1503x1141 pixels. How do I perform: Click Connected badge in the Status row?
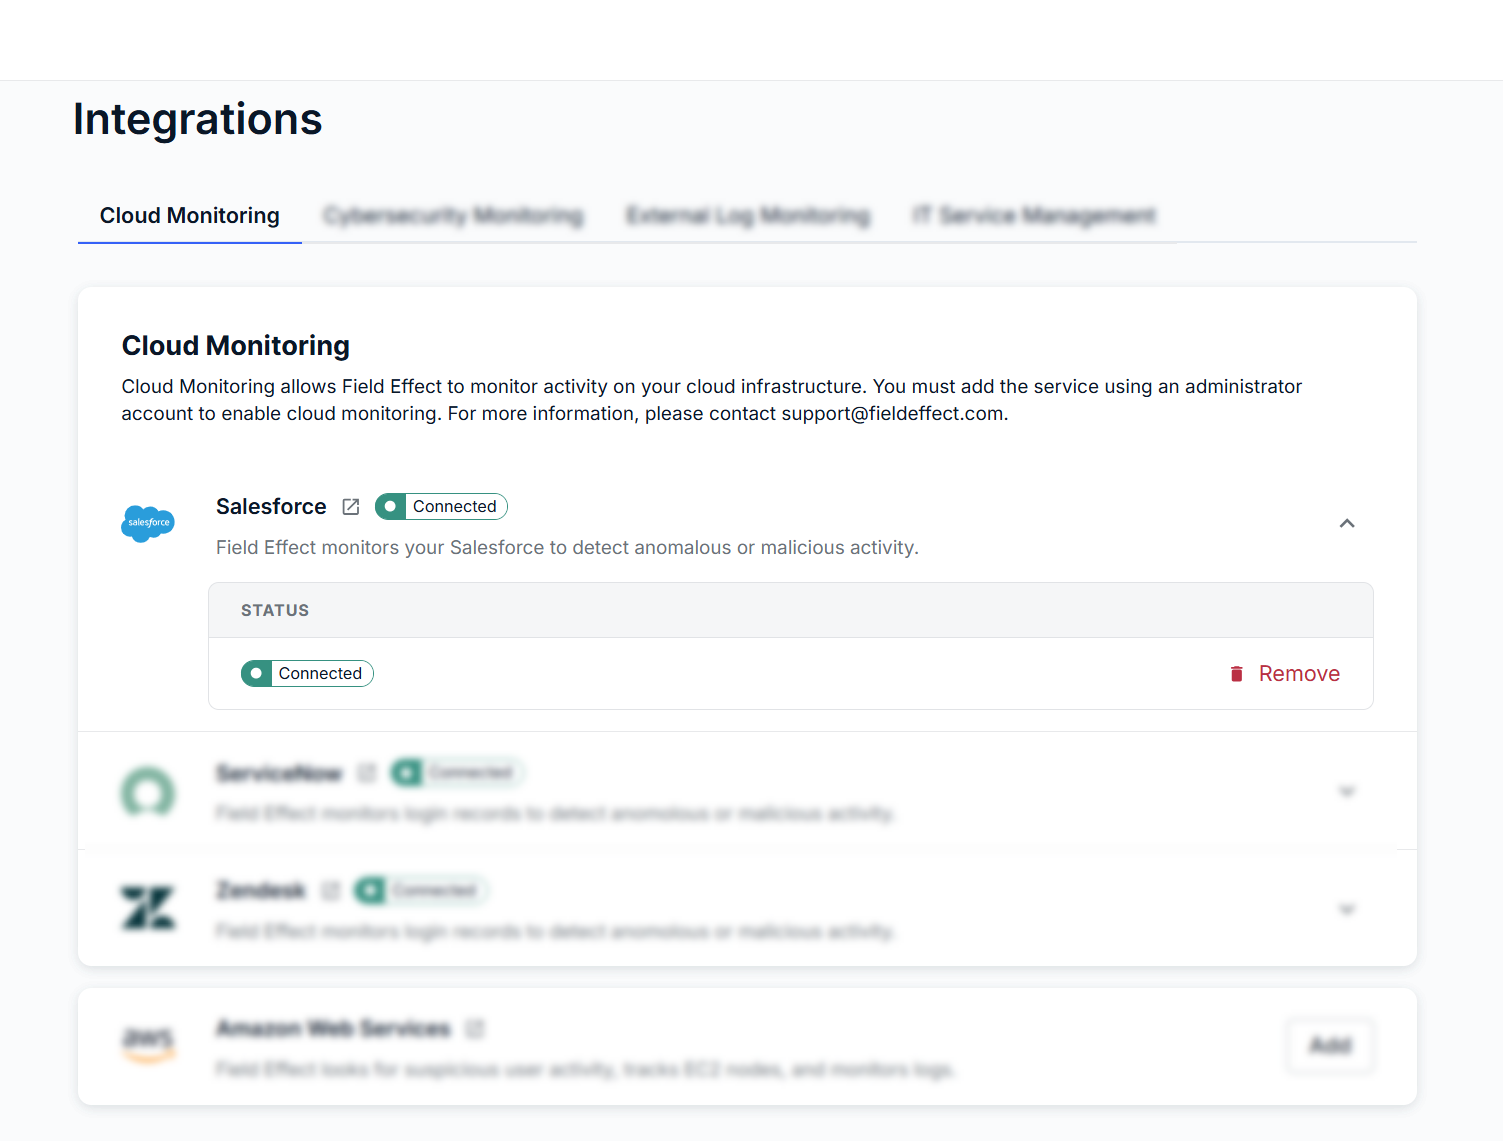307,674
